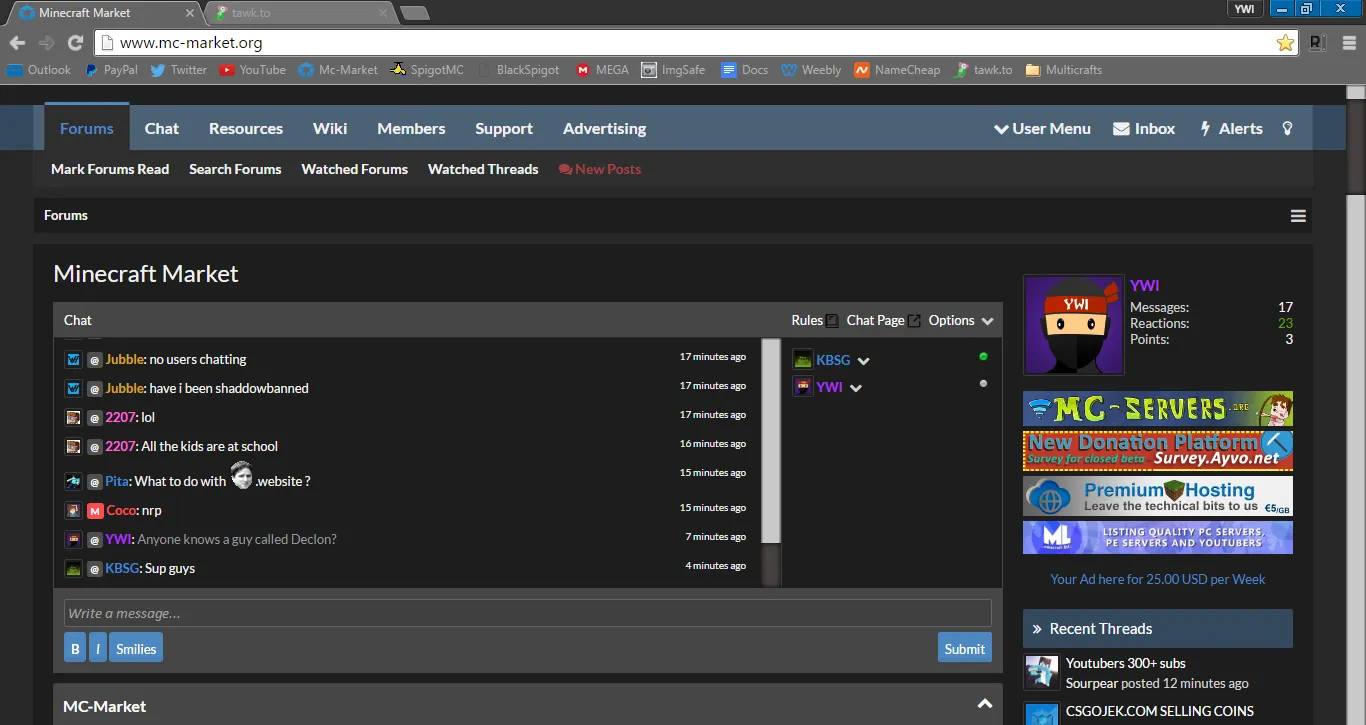Open the hamburger menu on the Forums breadcrumb bar
This screenshot has height=725, width=1366.
(x=1298, y=216)
